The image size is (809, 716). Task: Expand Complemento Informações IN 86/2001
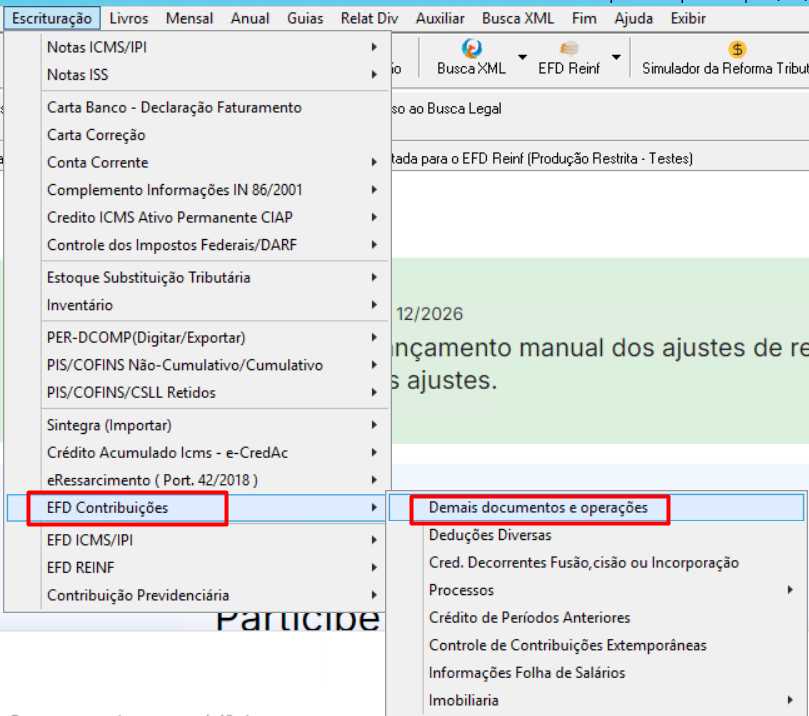196,190
